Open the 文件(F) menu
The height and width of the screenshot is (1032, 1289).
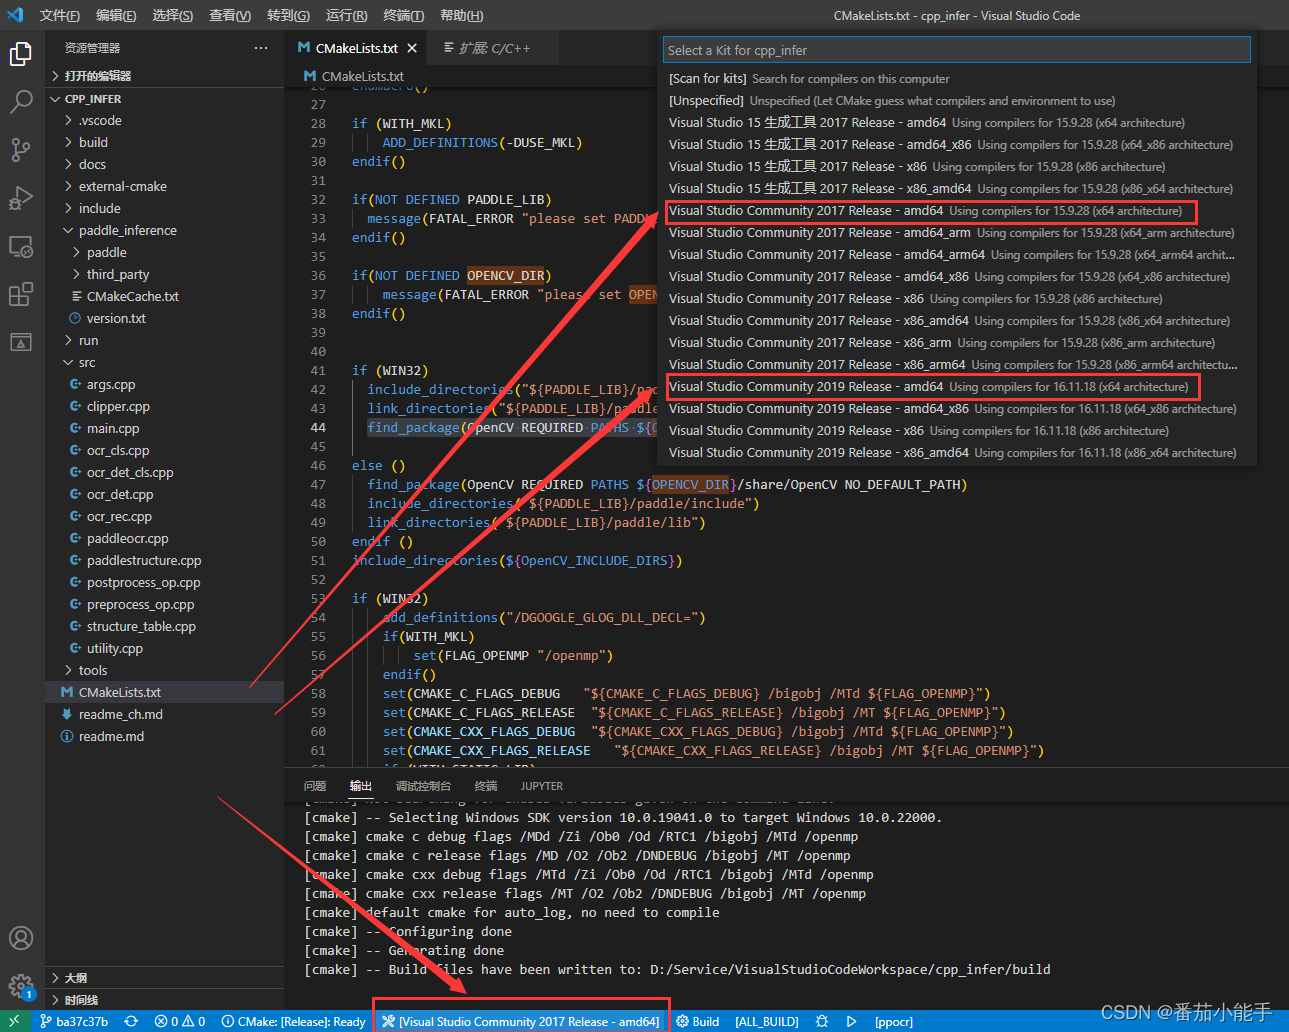pyautogui.click(x=60, y=15)
